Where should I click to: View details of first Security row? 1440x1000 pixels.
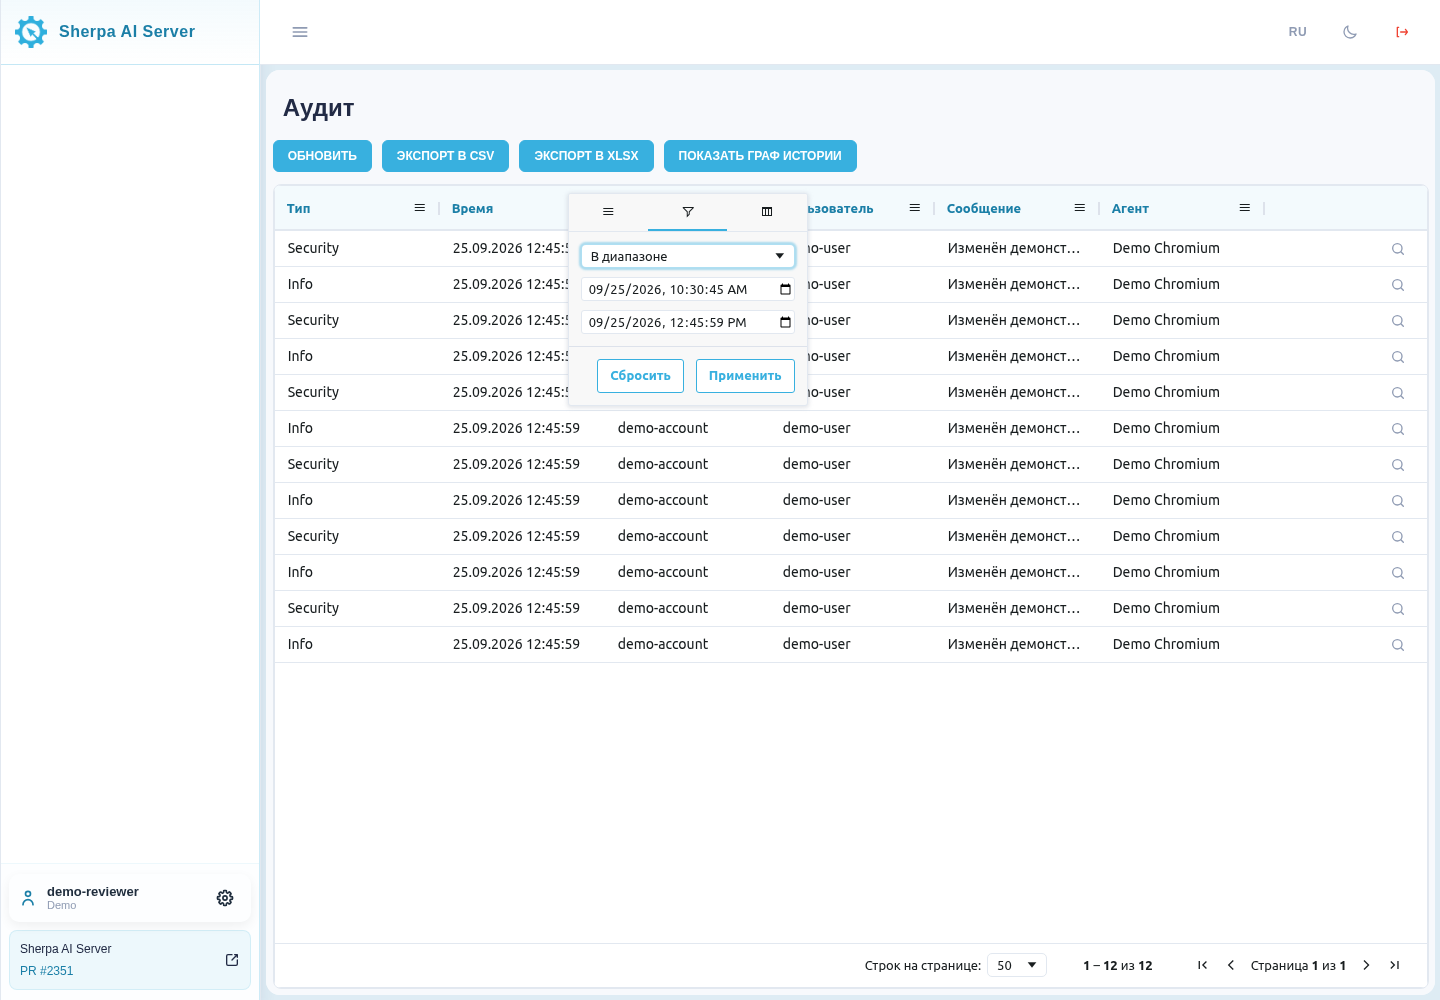[1398, 249]
